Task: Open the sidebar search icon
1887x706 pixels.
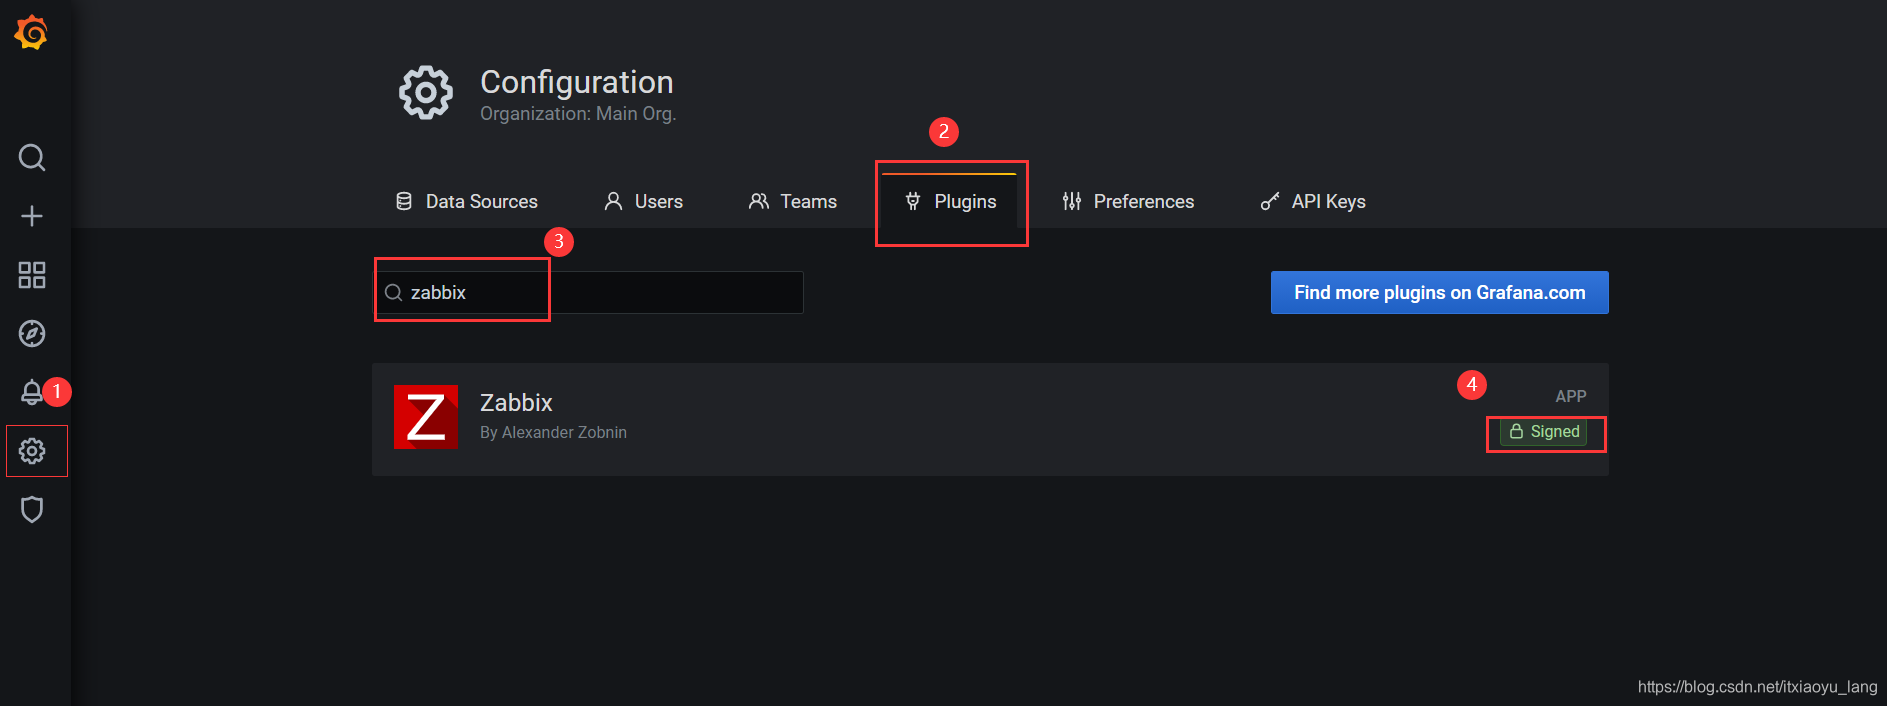Action: pos(32,157)
